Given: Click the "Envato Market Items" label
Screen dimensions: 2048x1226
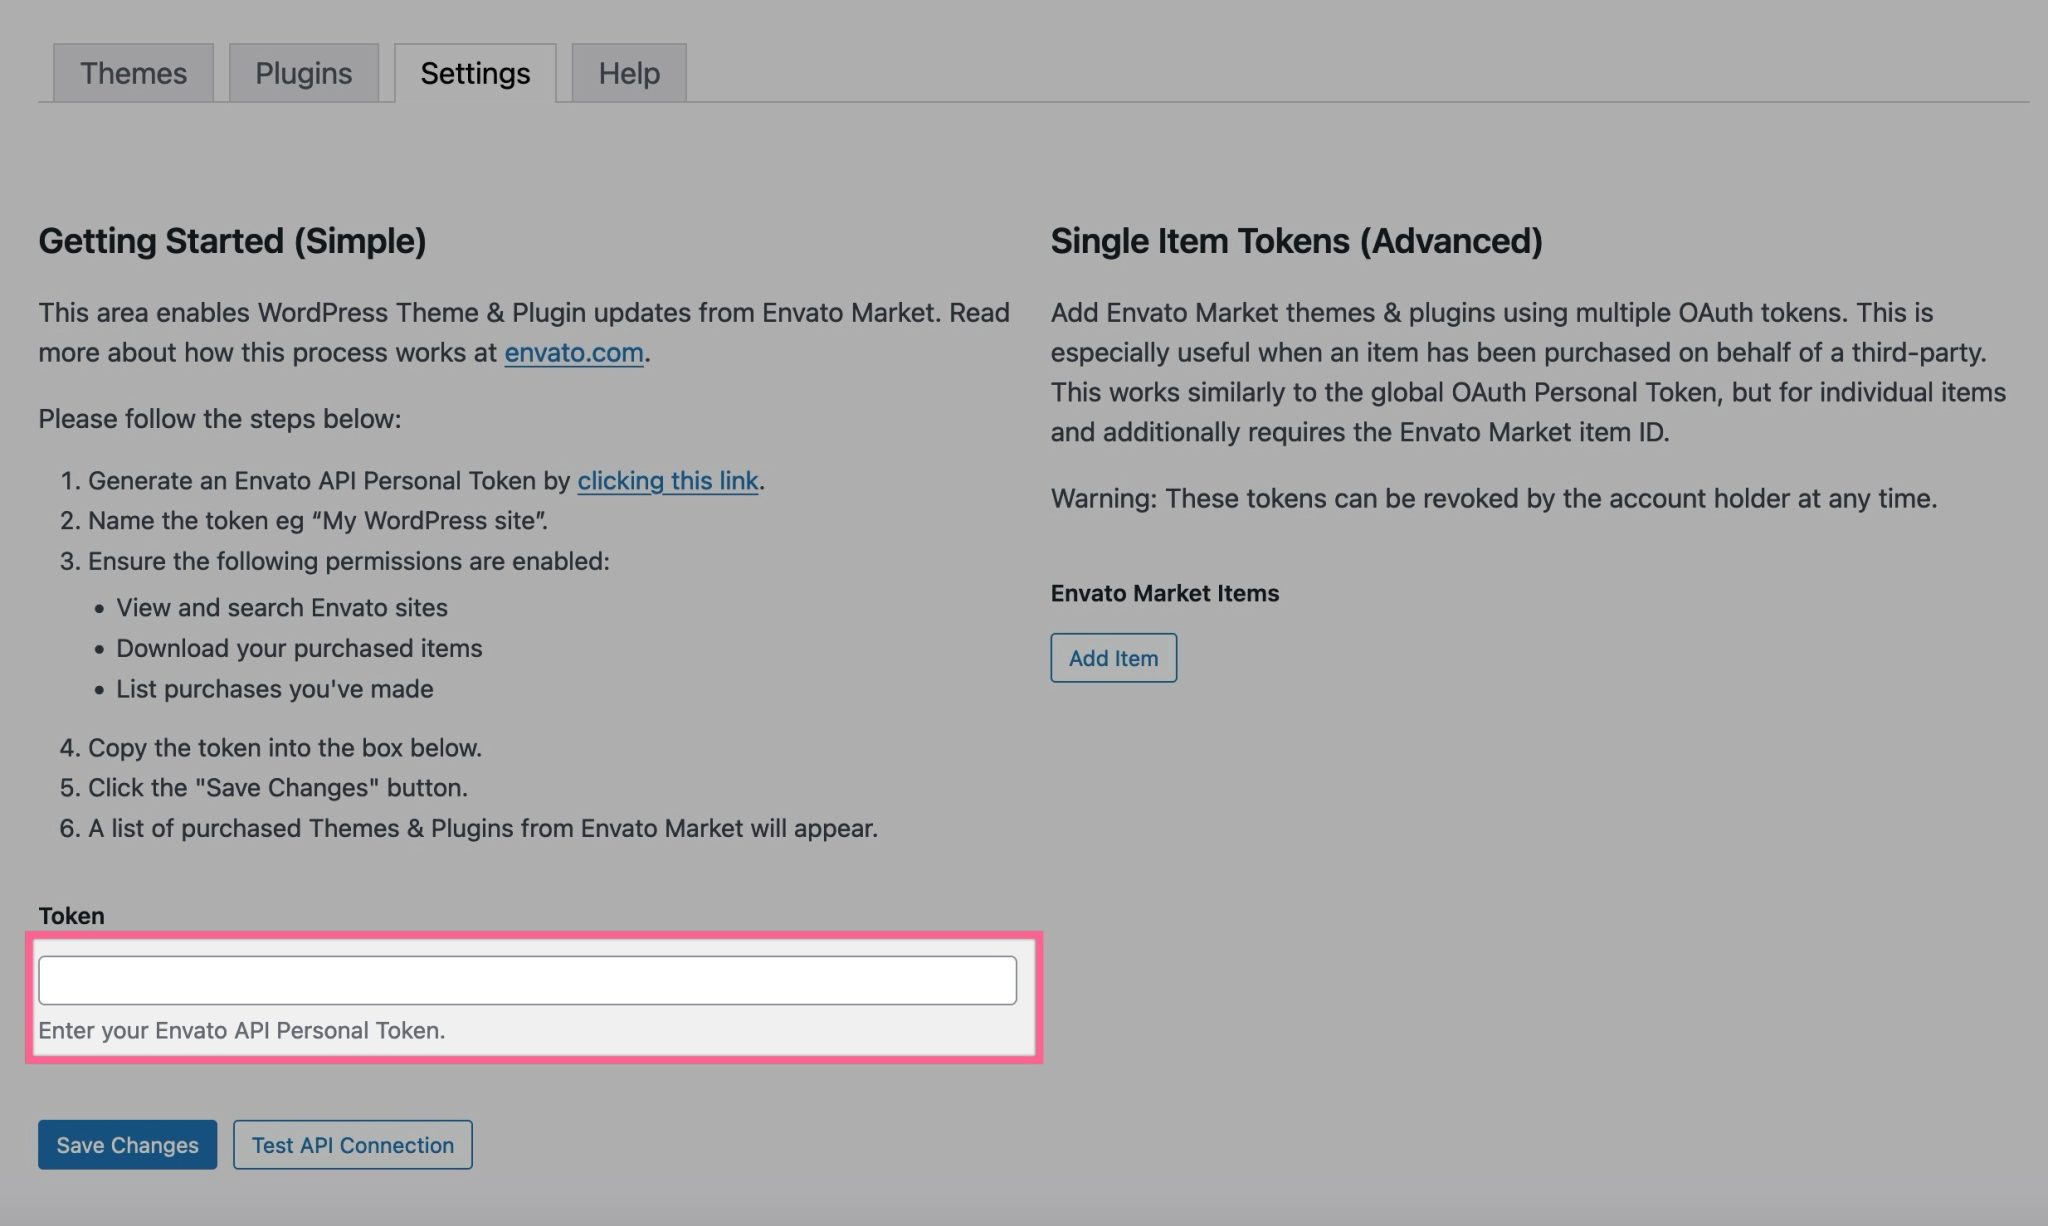Looking at the screenshot, I should (1164, 593).
